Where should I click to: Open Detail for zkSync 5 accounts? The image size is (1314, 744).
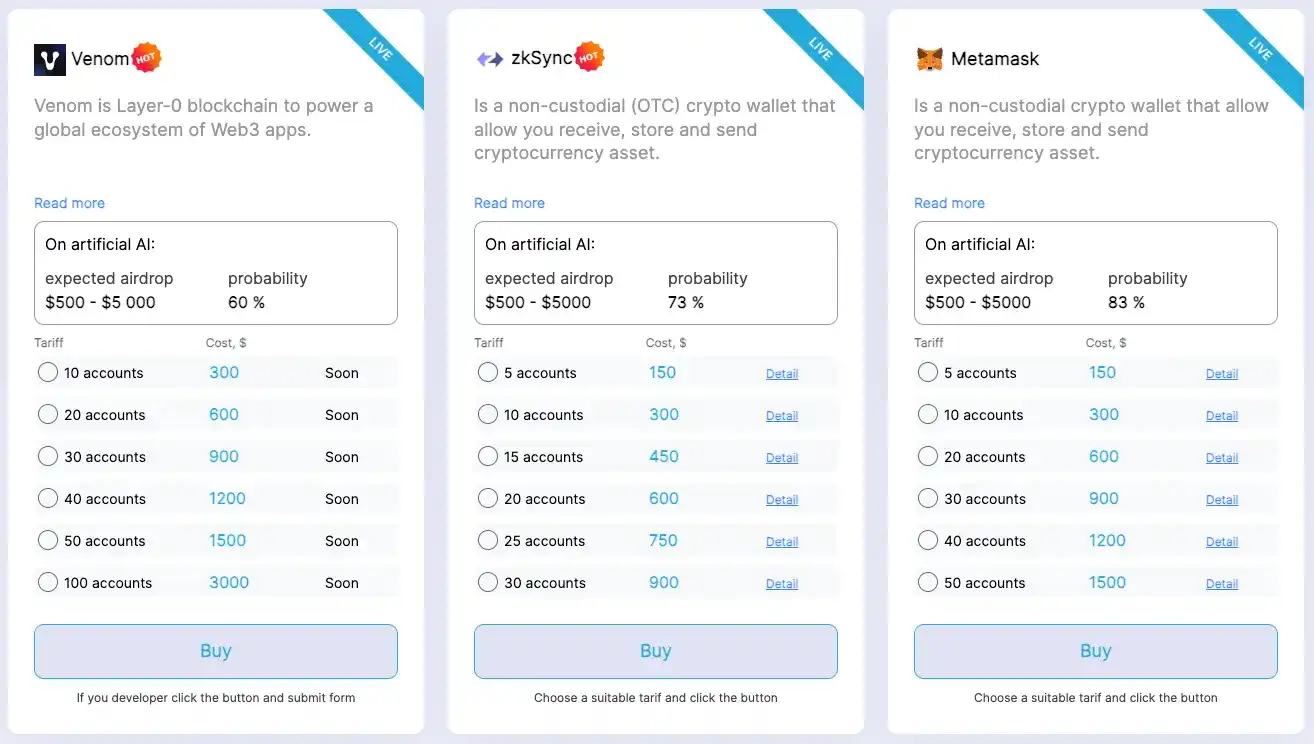(782, 374)
